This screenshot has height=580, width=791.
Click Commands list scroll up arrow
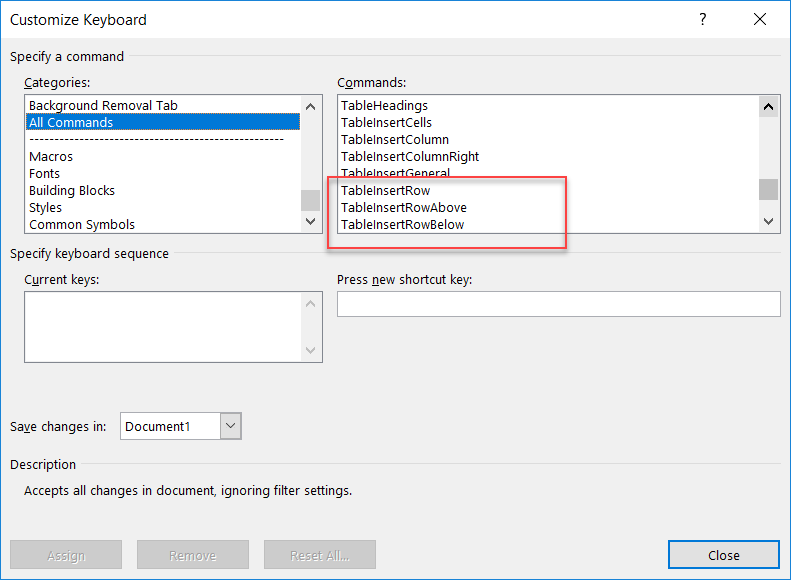[x=768, y=106]
